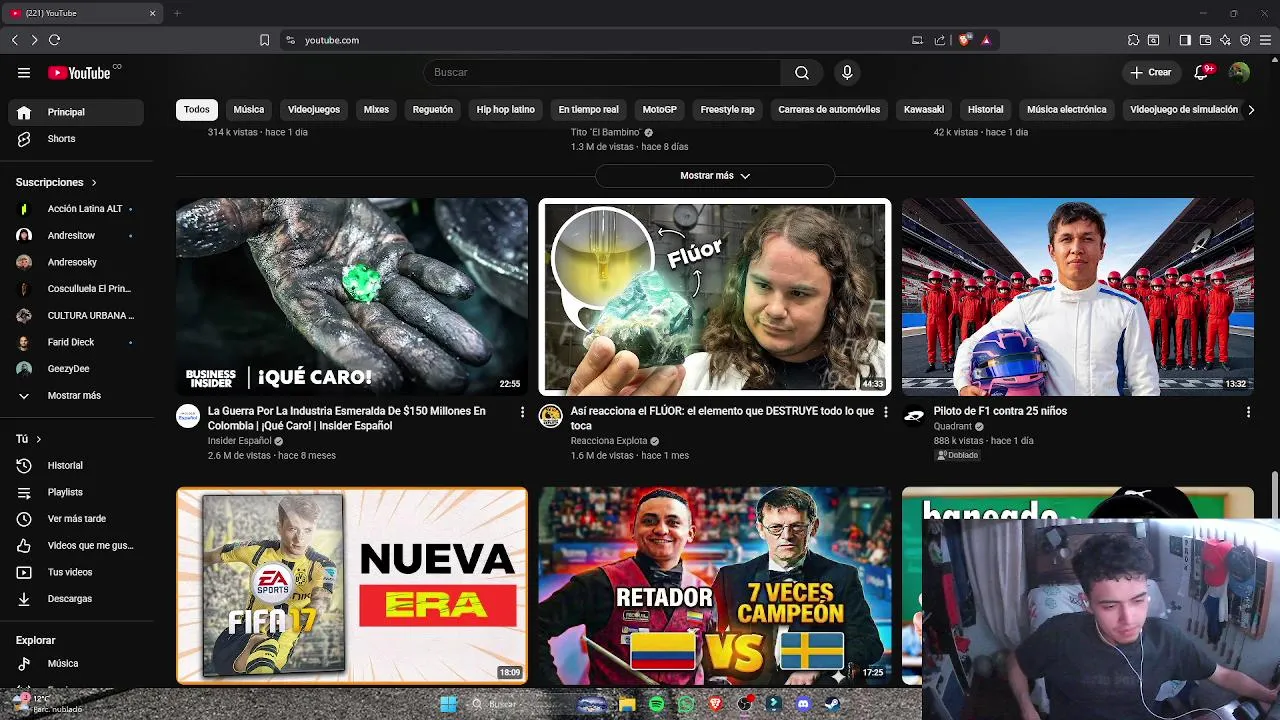This screenshot has width=1280, height=720.
Task: Open File Explorer from the taskbar
Action: coord(627,704)
